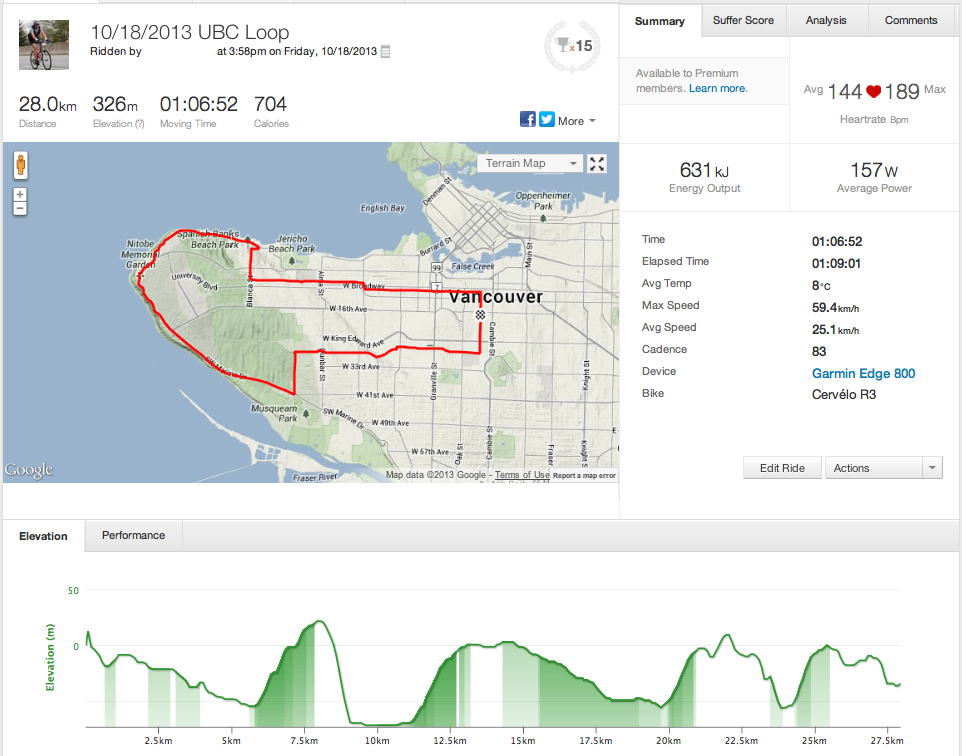The height and width of the screenshot is (756, 962).
Task: Share ride on Facebook icon
Action: [x=528, y=120]
